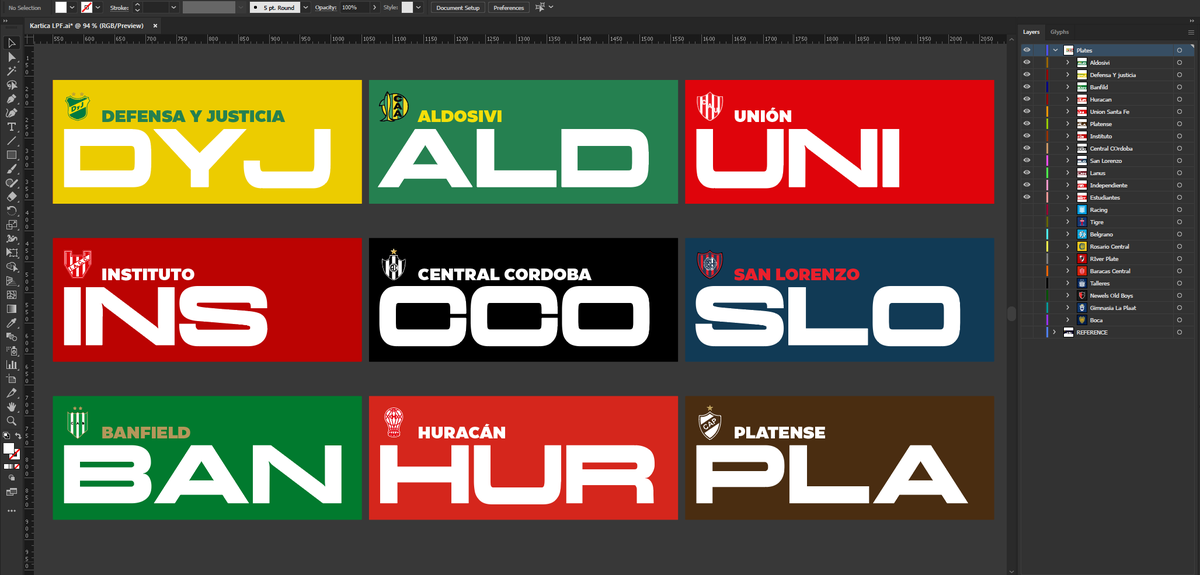Expand the REFERENCE layer
1200x575 pixels.
[1055, 332]
